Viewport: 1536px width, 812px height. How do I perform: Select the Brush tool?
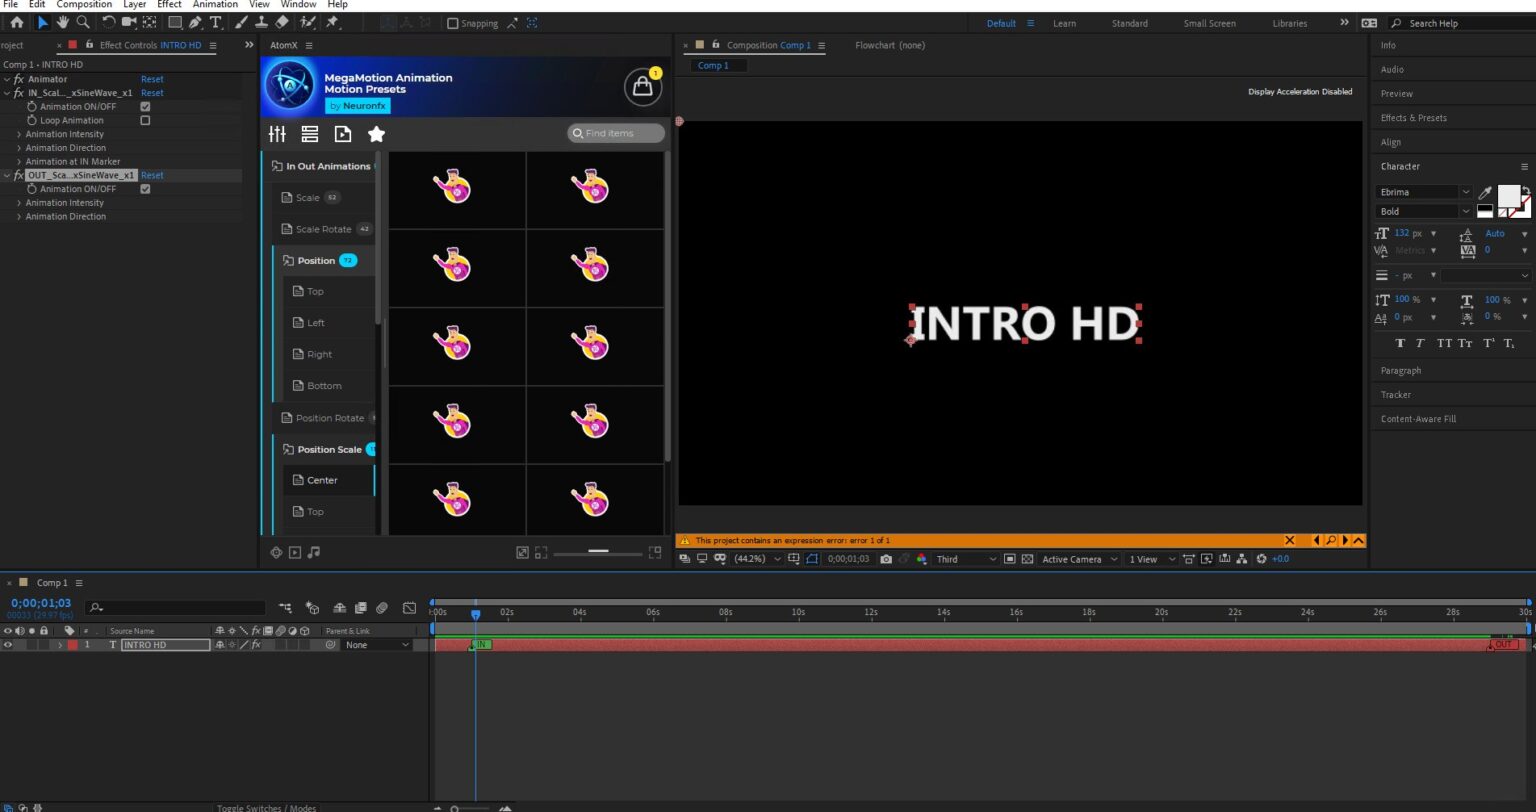coord(242,22)
